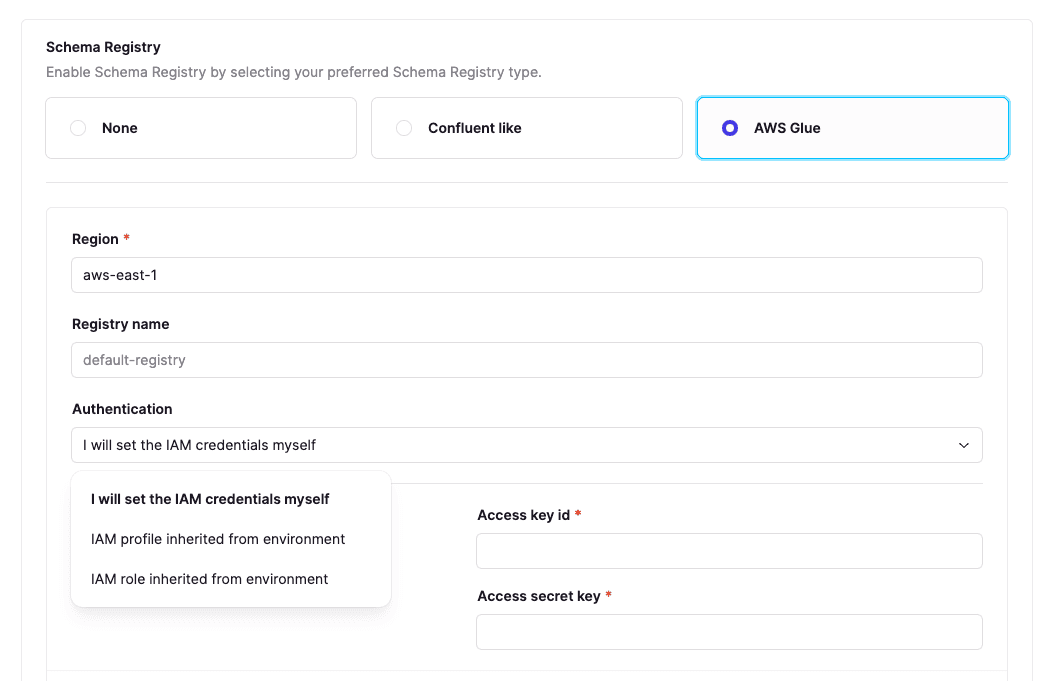The image size is (1058, 681).
Task: Click the Region field label
Action: point(95,239)
